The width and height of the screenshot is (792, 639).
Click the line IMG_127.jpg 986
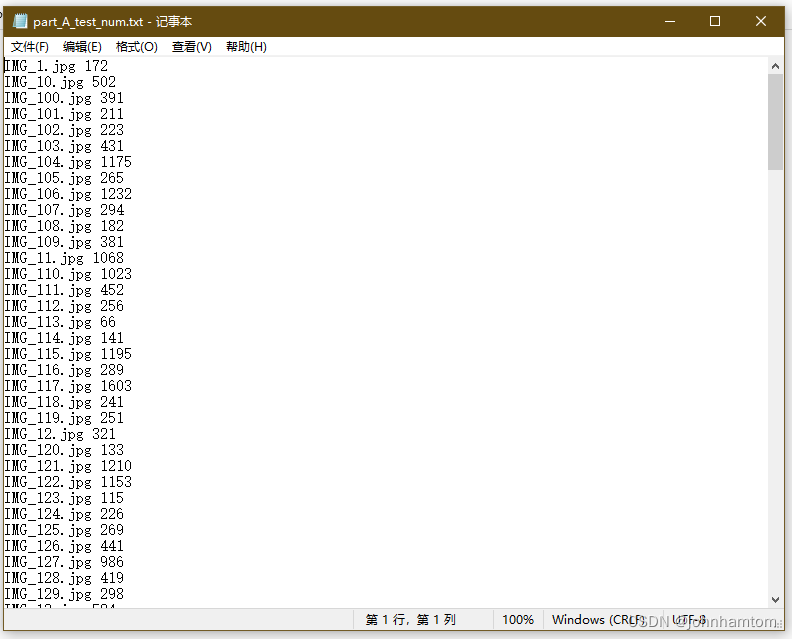coord(64,562)
